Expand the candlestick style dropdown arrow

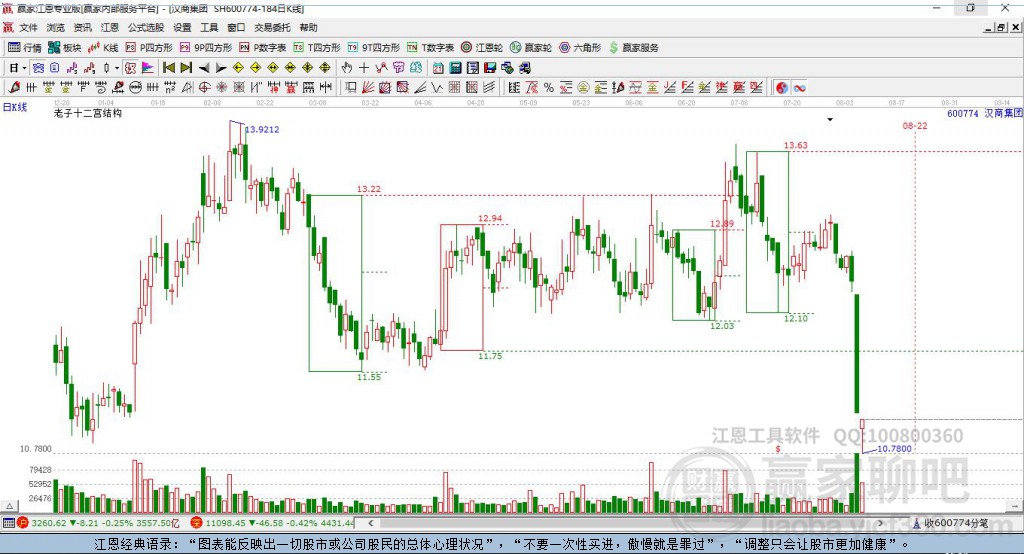[117, 68]
